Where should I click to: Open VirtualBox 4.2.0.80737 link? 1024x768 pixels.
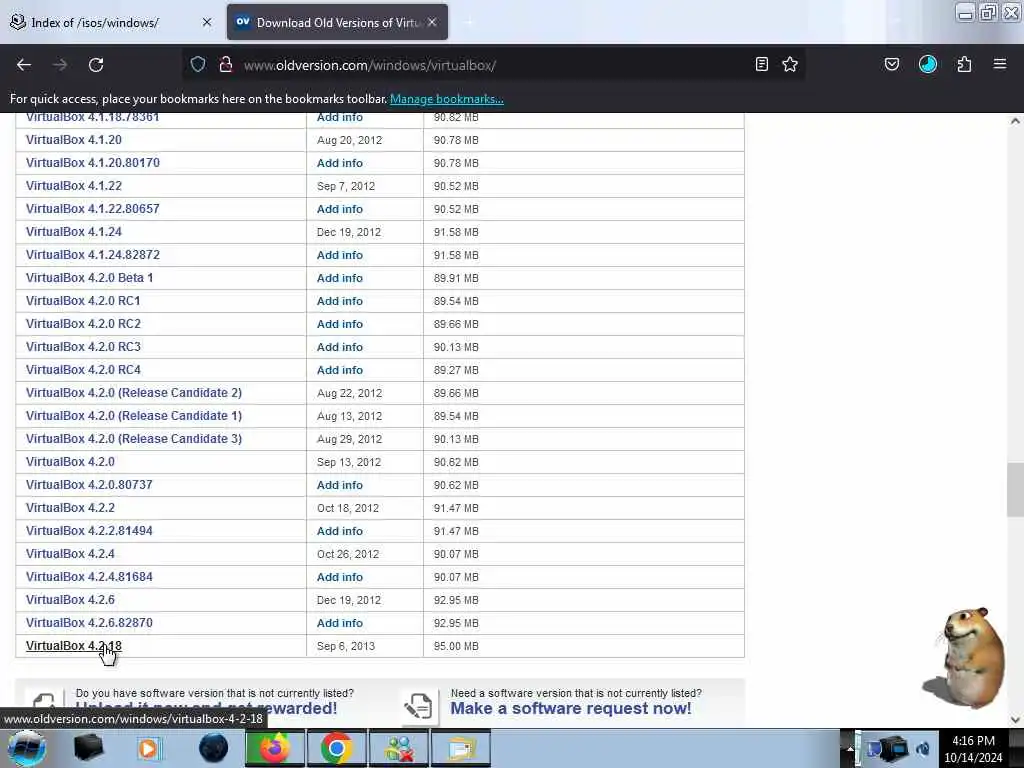coord(89,485)
